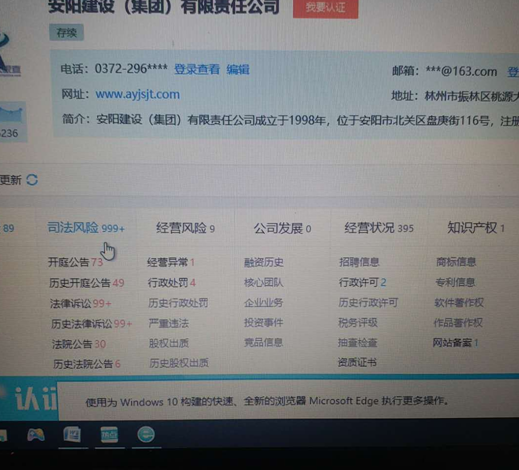This screenshot has height=470, width=519.
Task: Open 法律诉讼 99+ entry
Action: click(x=81, y=303)
